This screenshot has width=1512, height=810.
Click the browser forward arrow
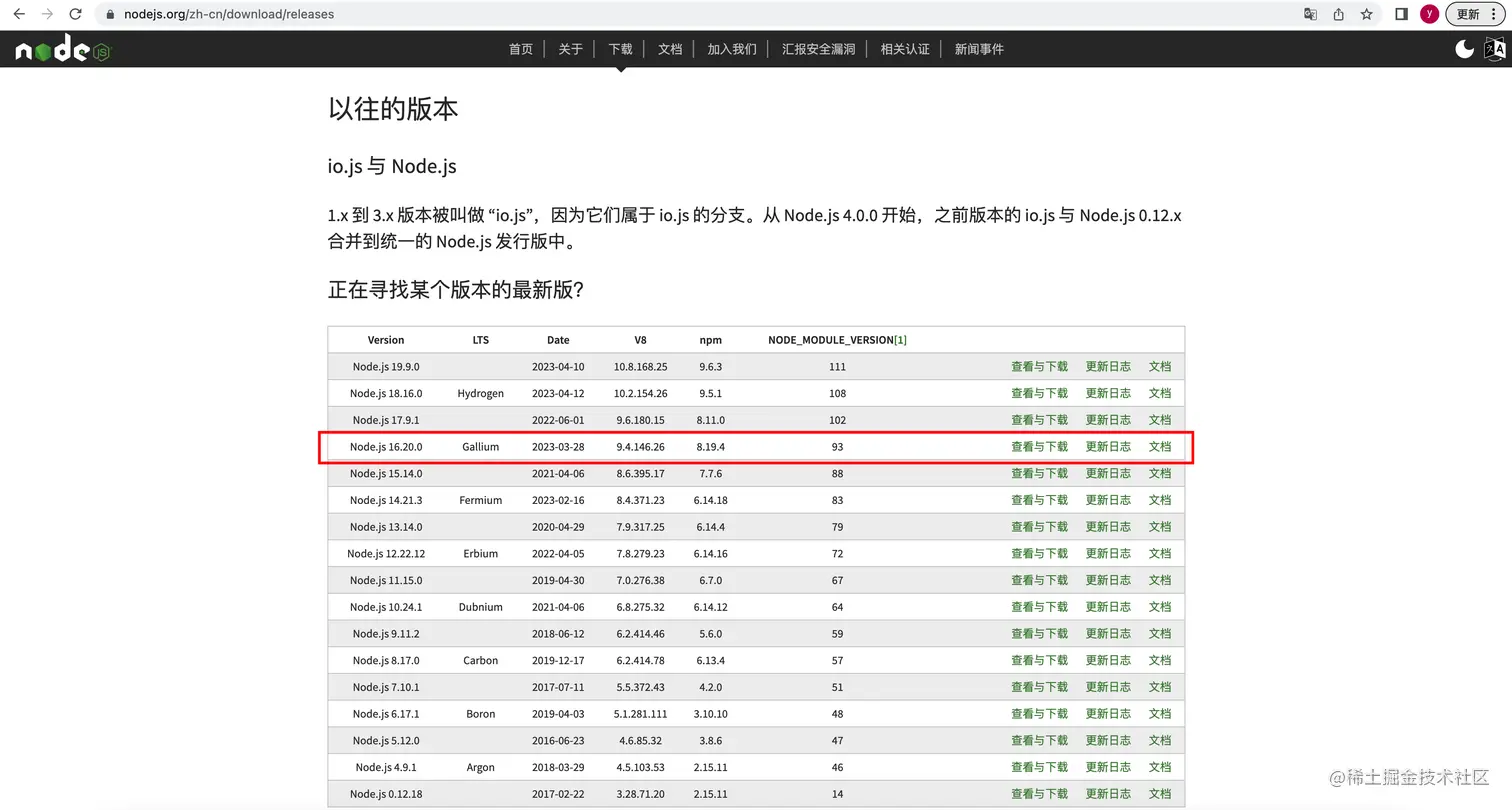pos(47,14)
